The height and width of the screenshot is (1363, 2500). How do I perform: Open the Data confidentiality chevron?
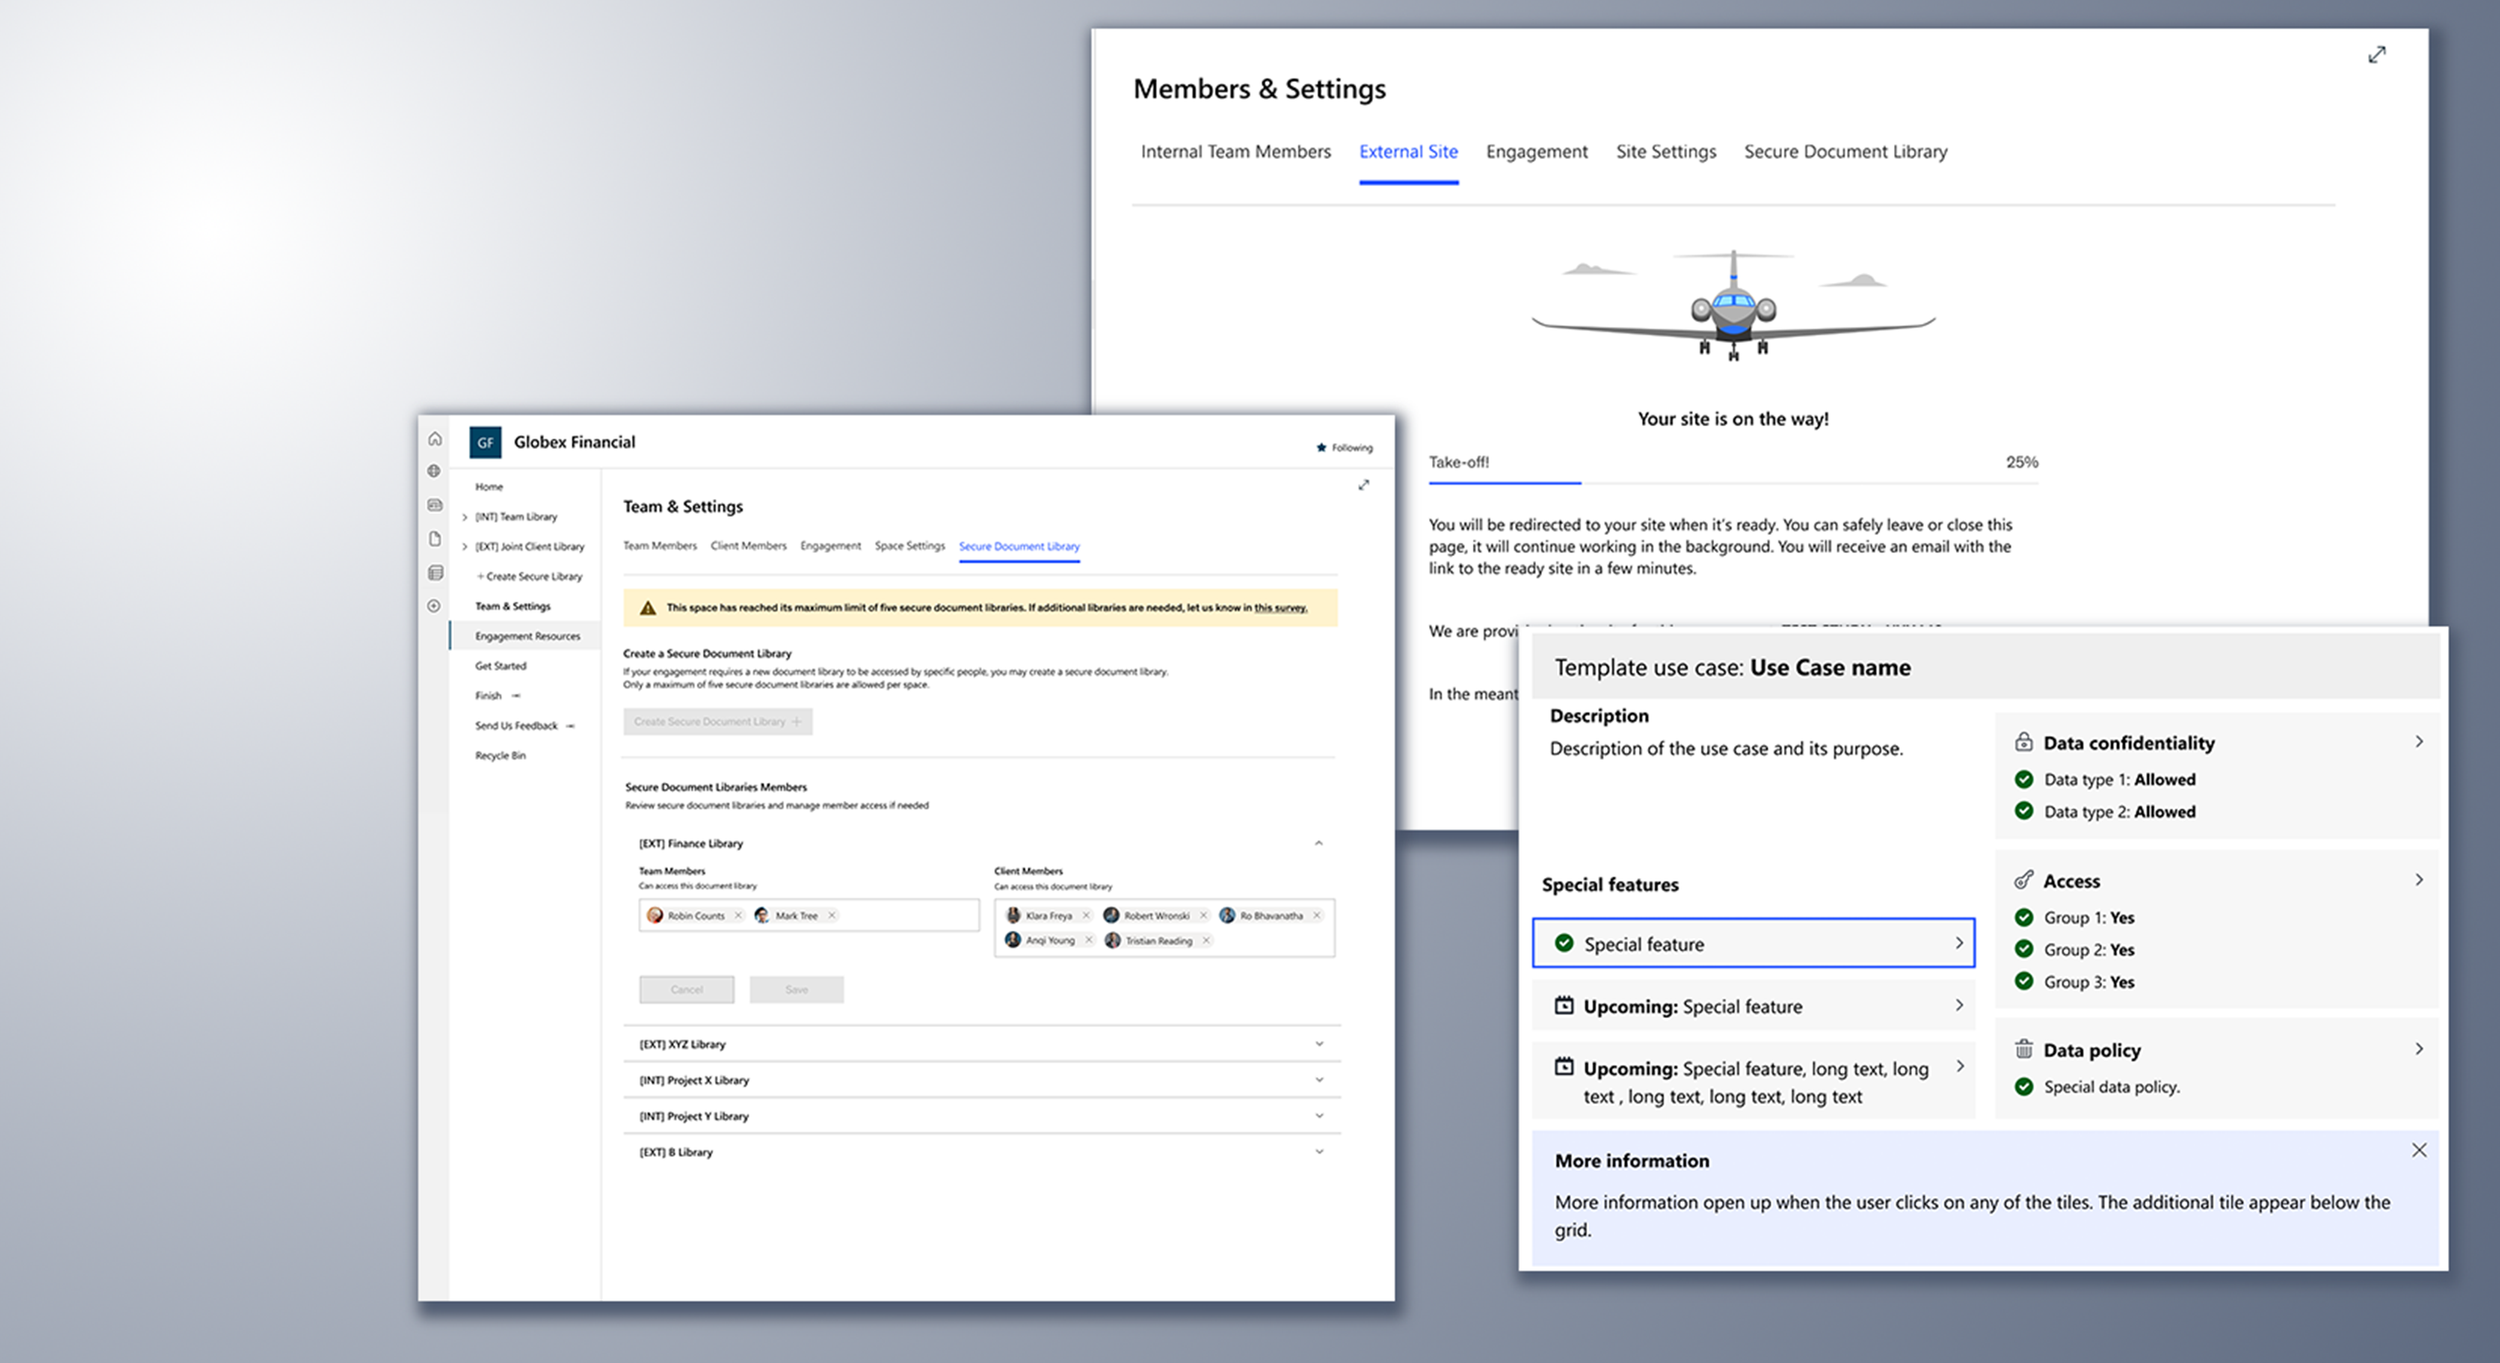[x=2418, y=742]
